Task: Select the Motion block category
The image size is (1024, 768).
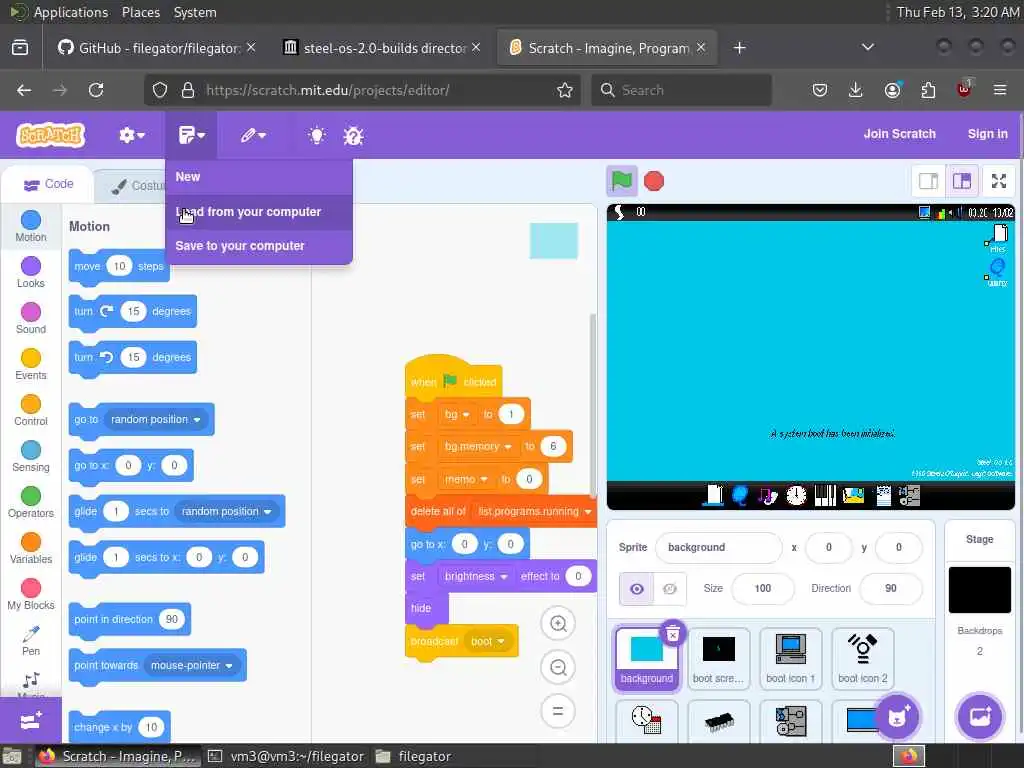Action: [x=31, y=227]
